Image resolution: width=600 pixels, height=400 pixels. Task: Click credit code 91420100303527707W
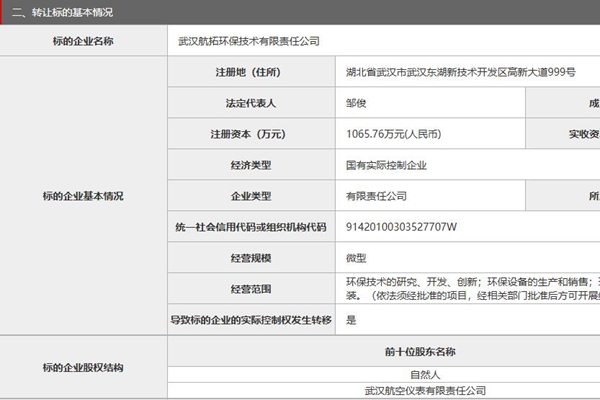pos(400,227)
